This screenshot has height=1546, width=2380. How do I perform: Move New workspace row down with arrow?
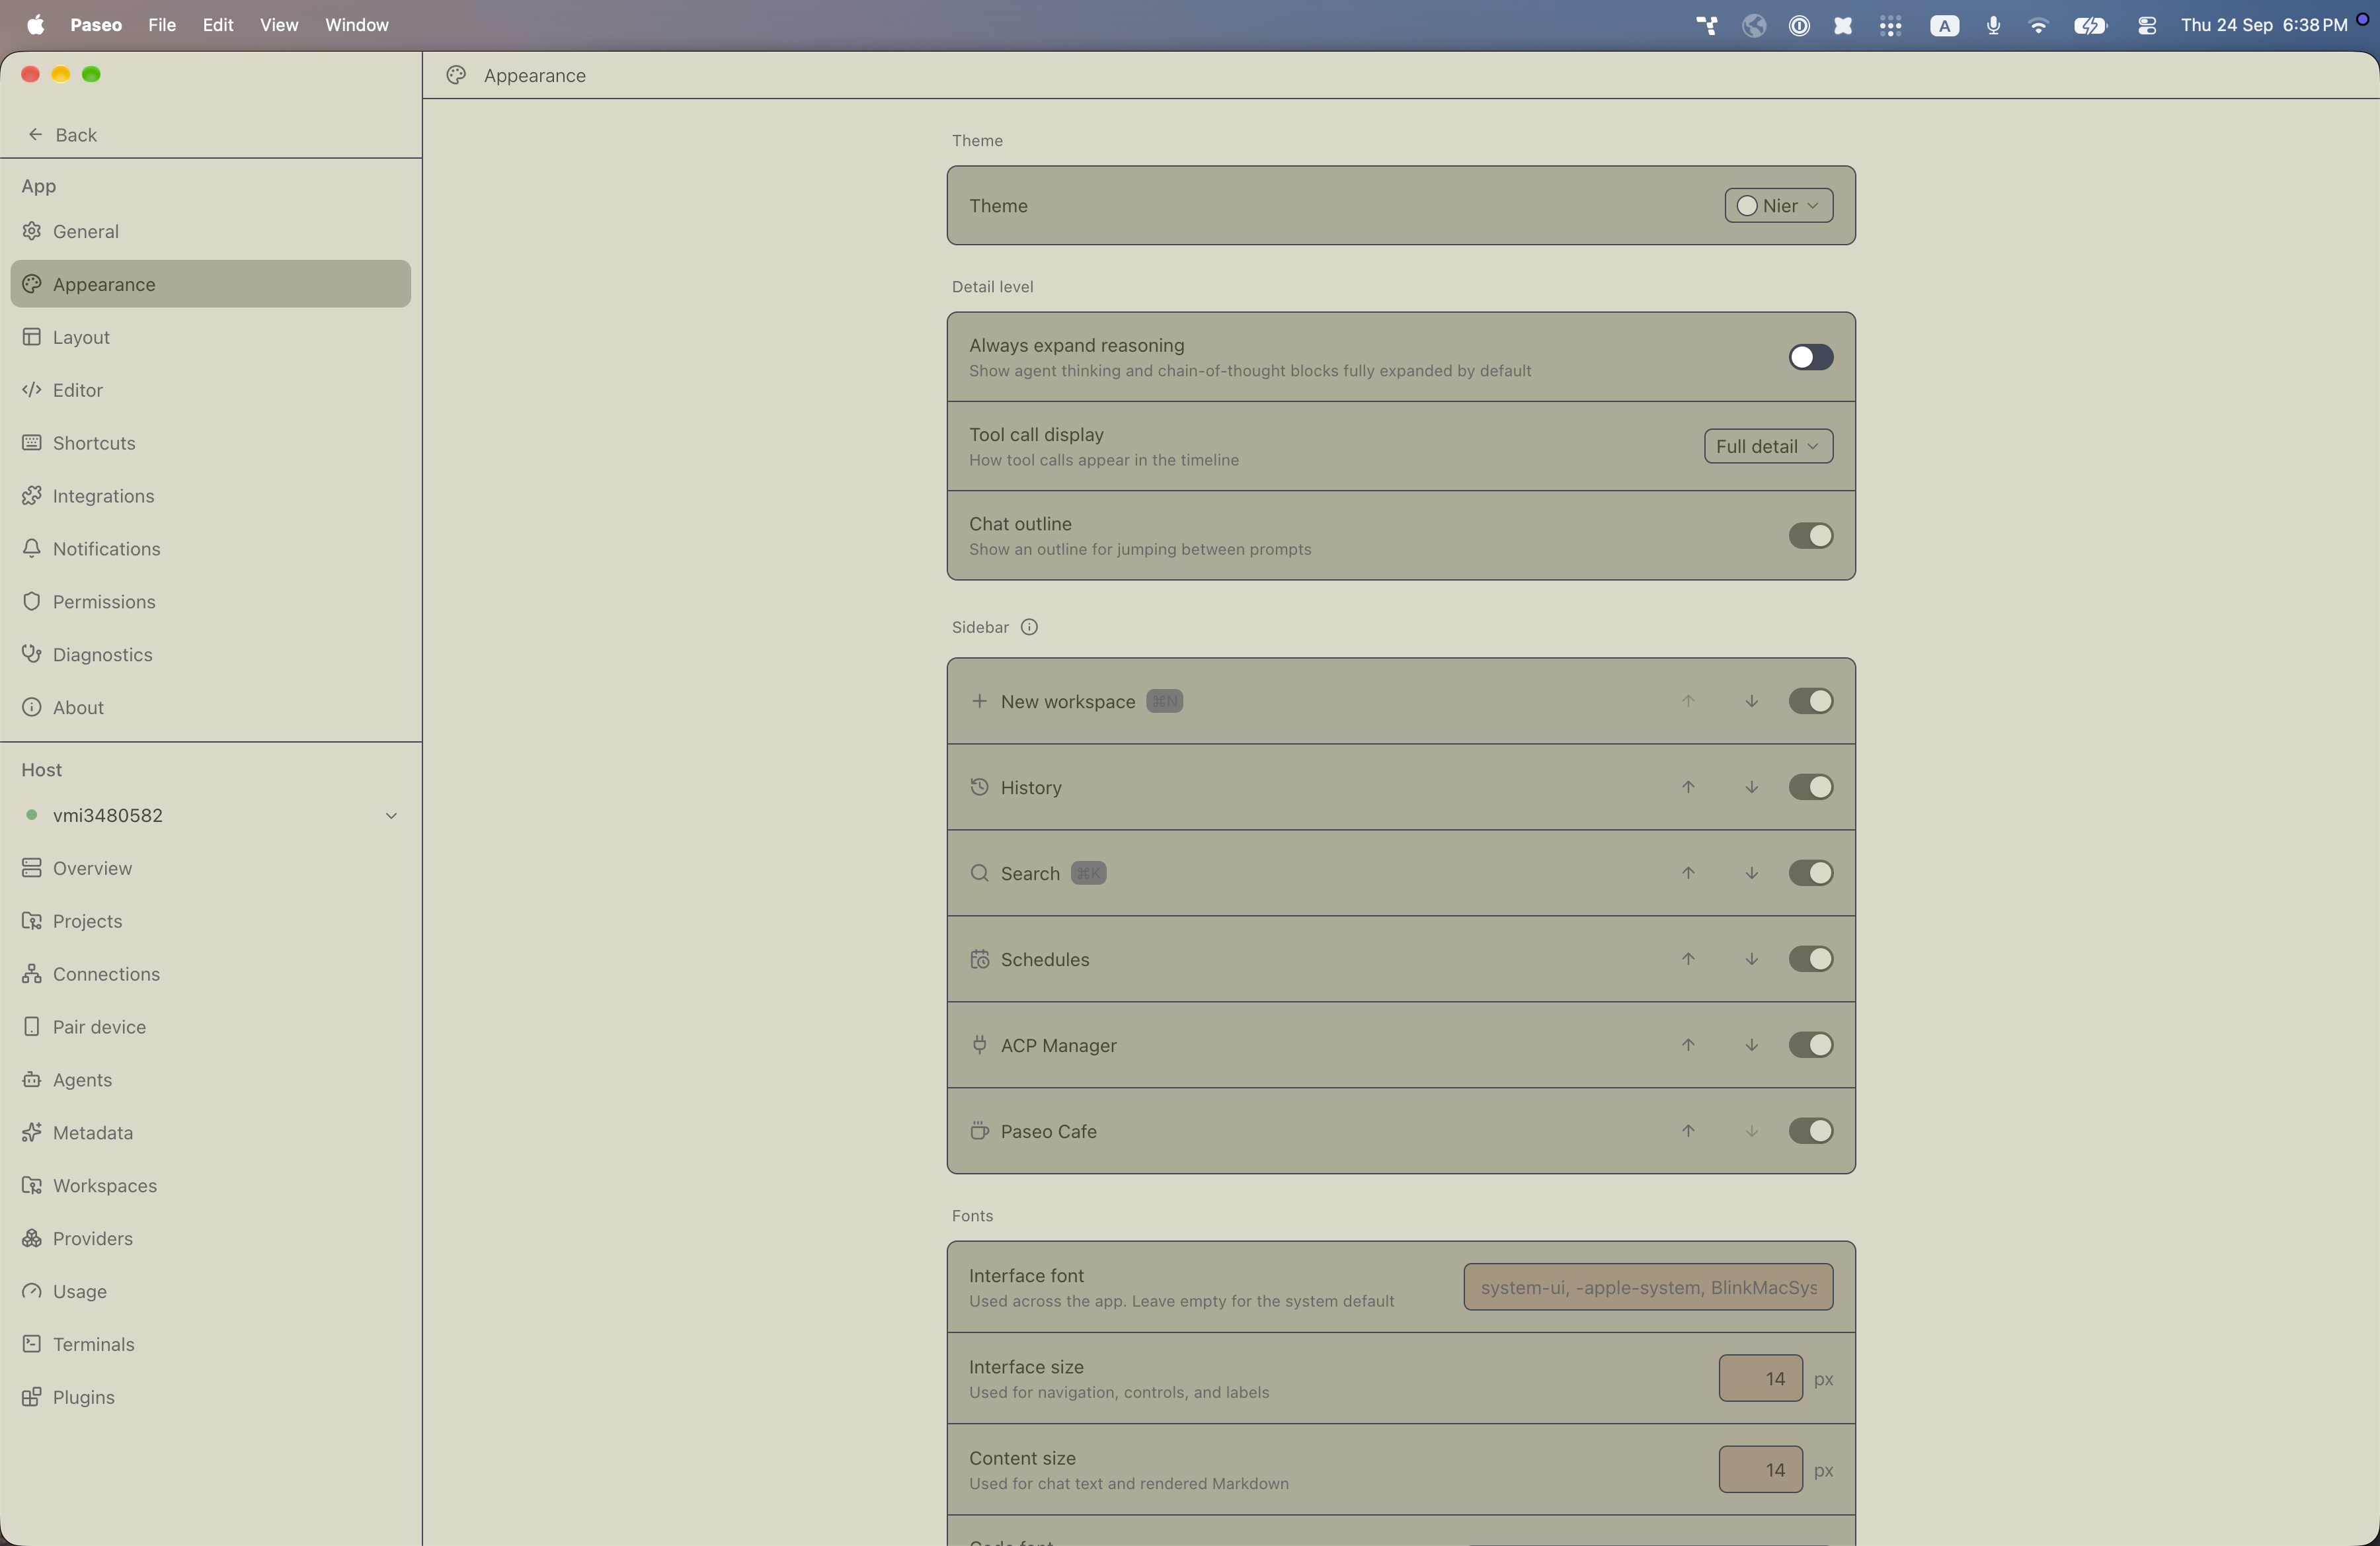click(x=1752, y=701)
